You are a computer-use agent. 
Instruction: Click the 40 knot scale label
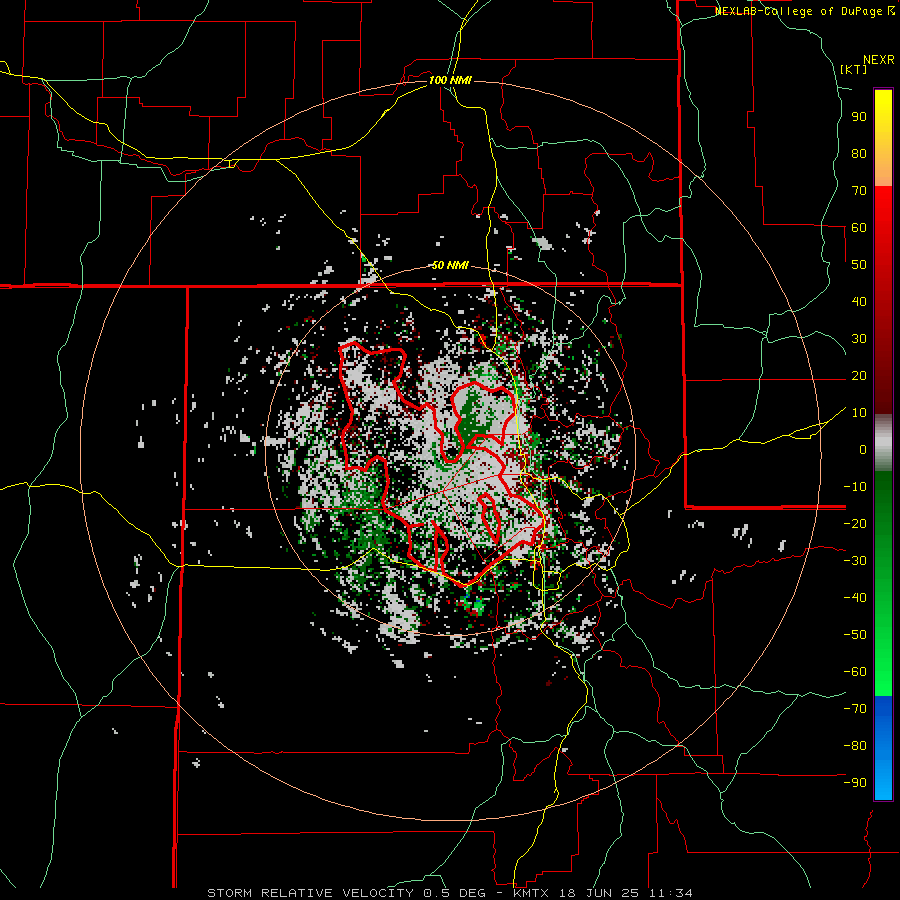click(x=859, y=302)
